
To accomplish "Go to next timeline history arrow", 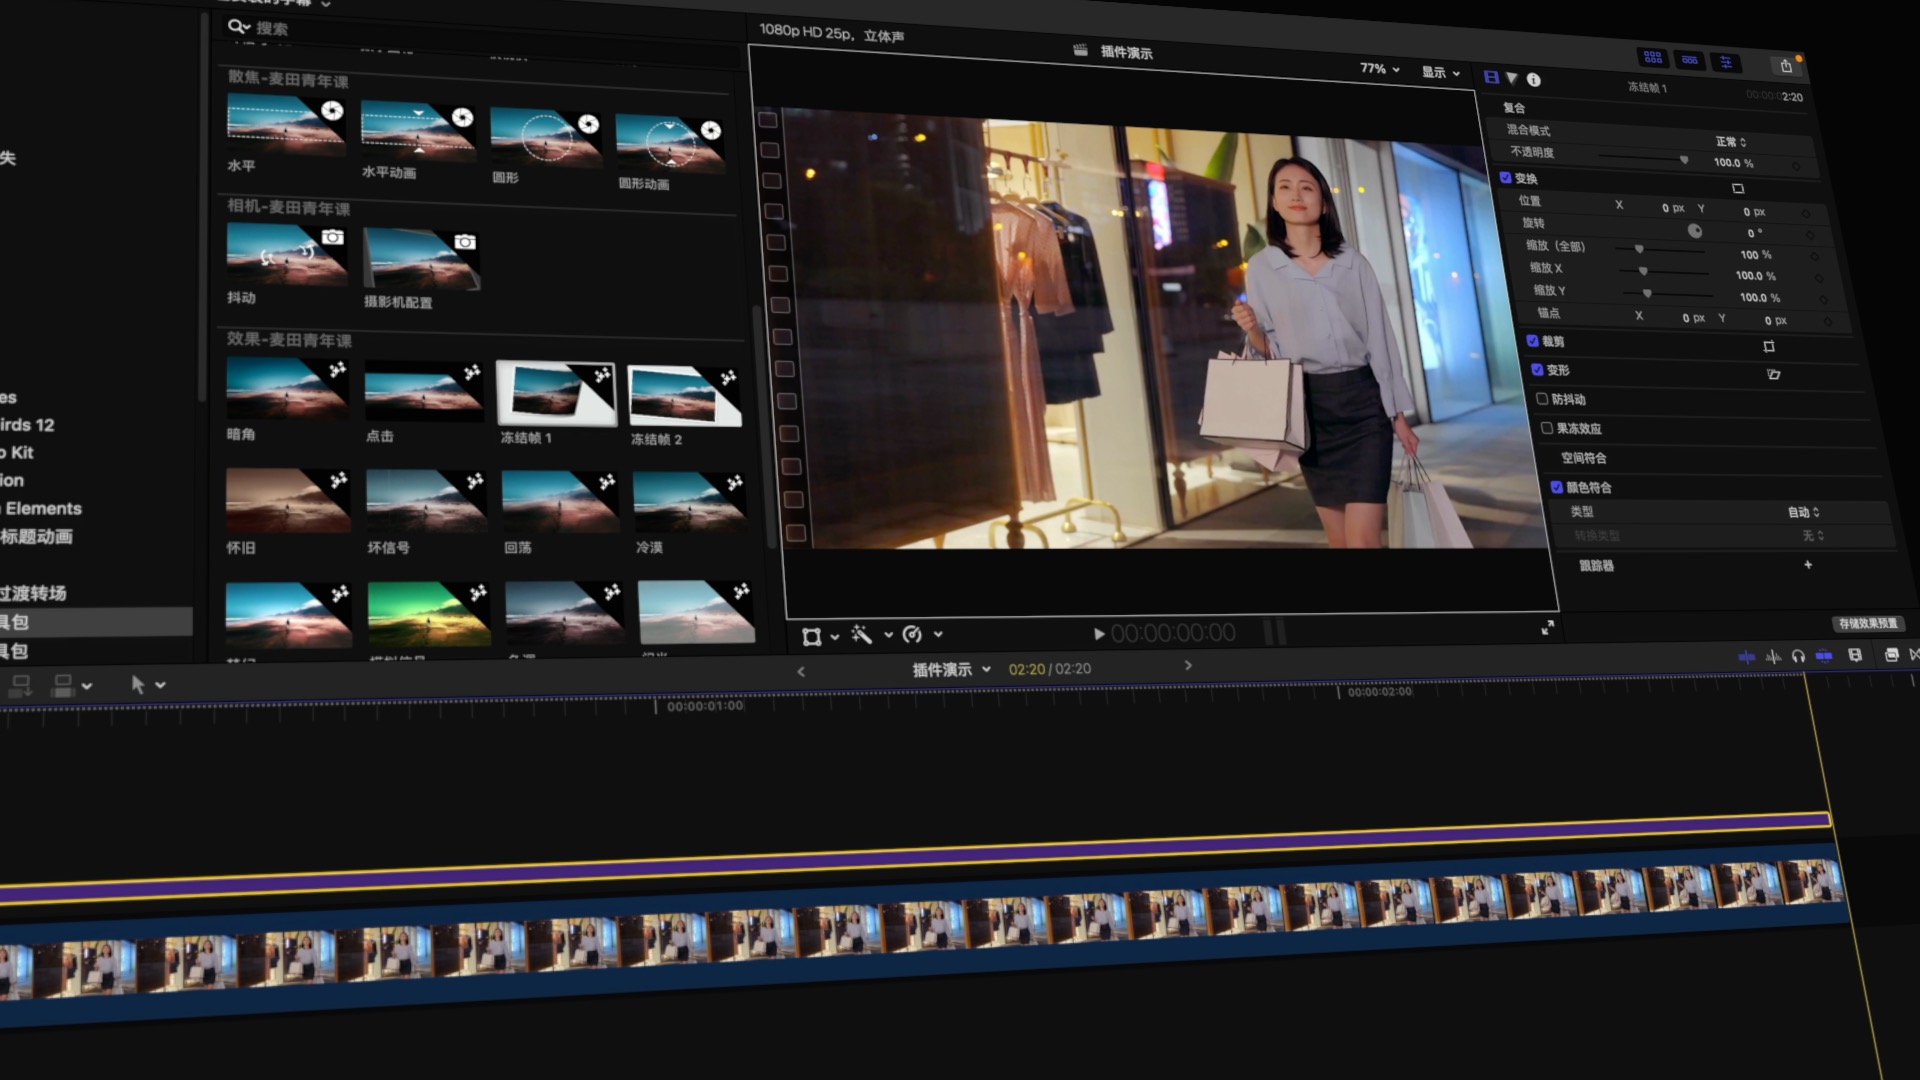I will pos(1188,665).
